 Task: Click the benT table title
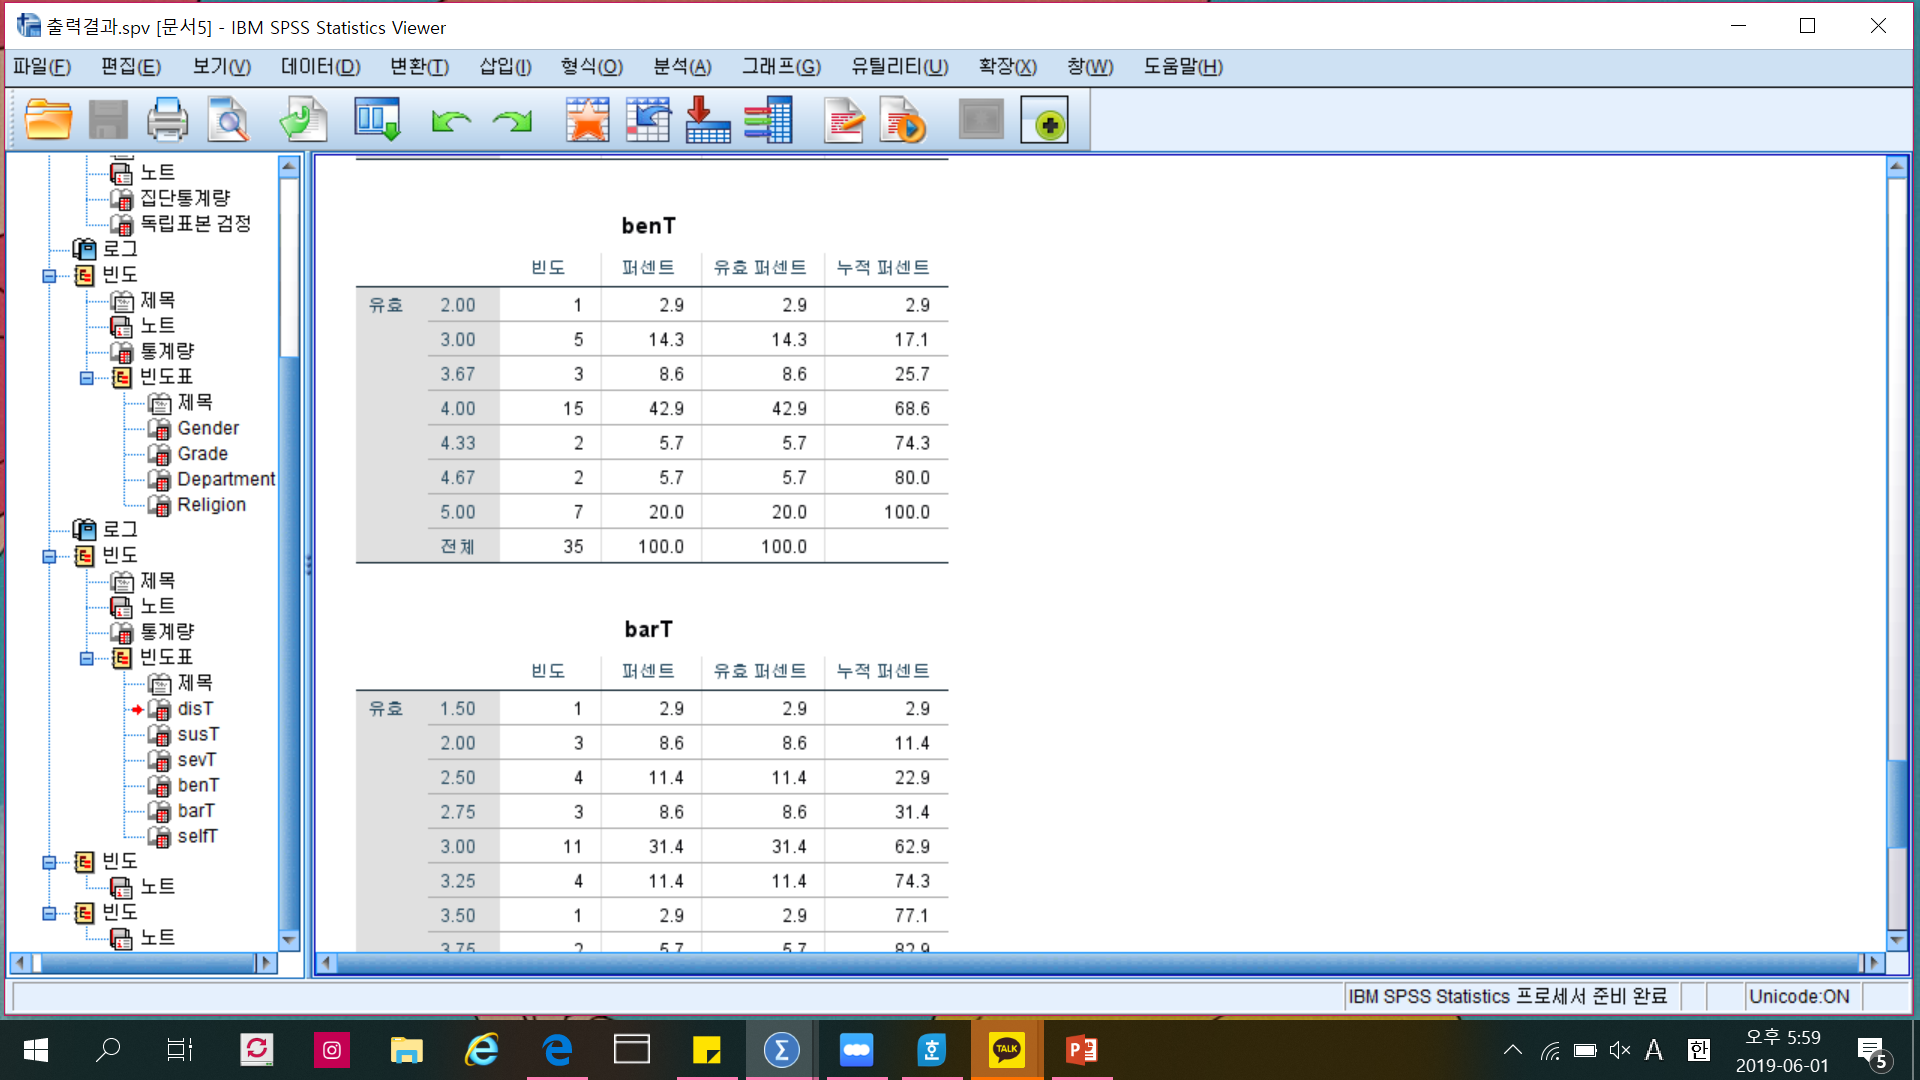point(648,226)
